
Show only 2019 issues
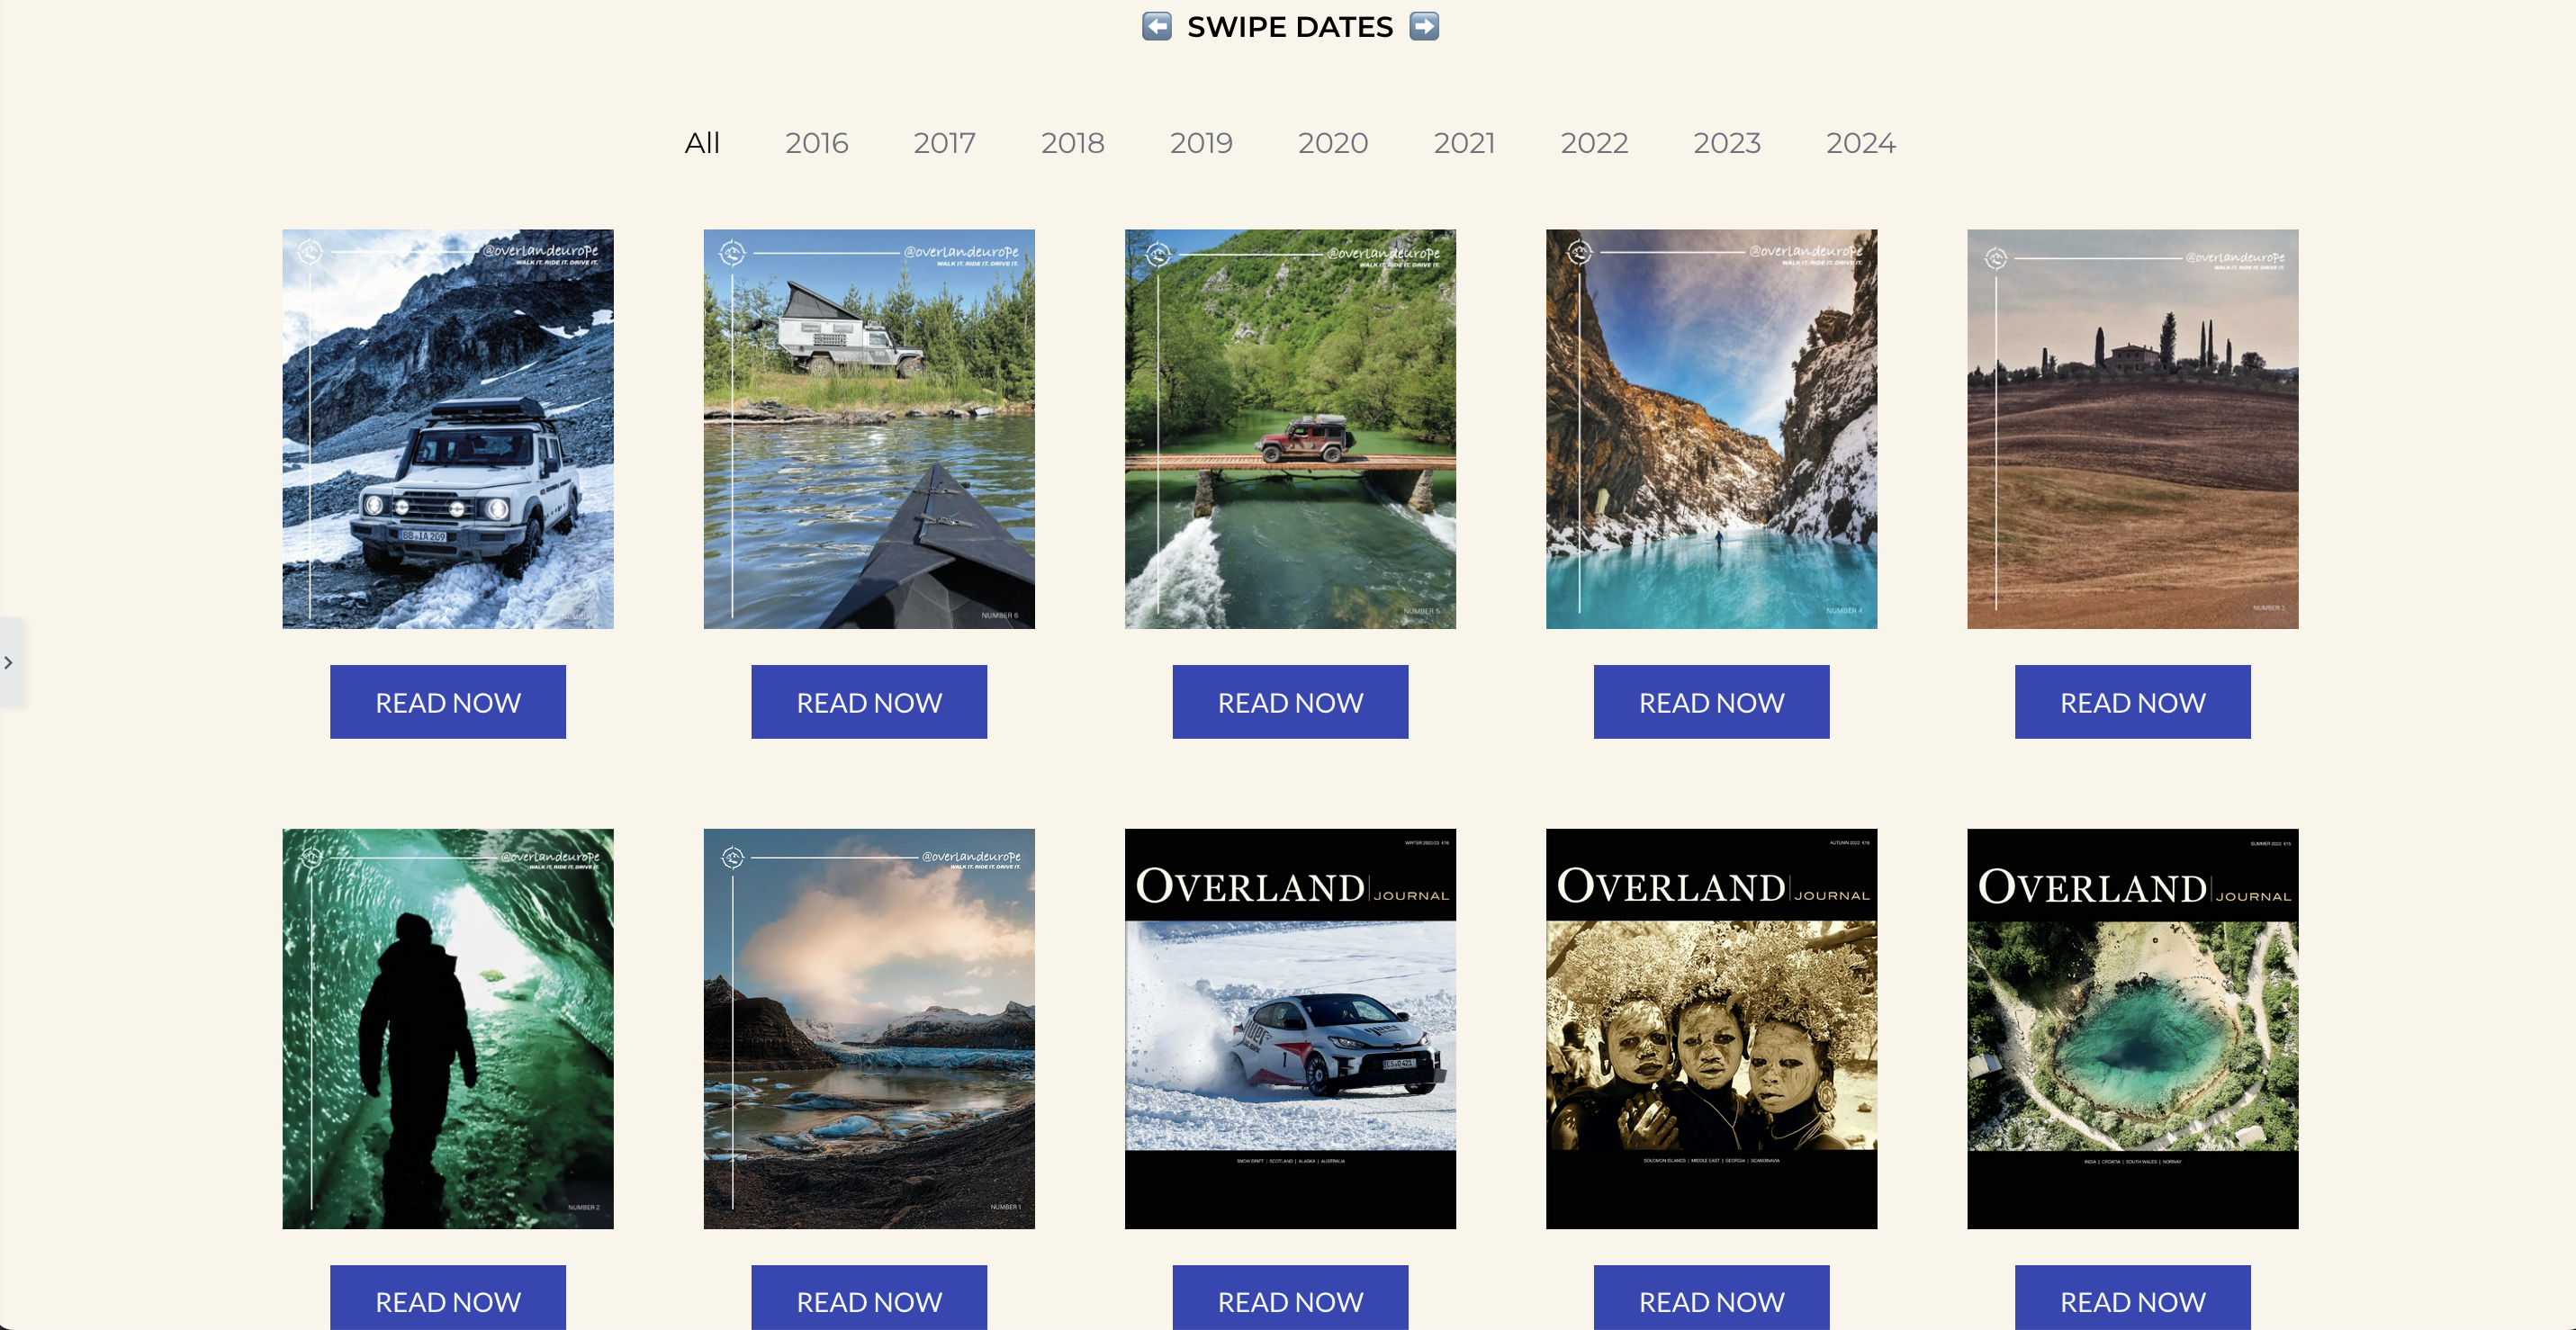[1201, 143]
